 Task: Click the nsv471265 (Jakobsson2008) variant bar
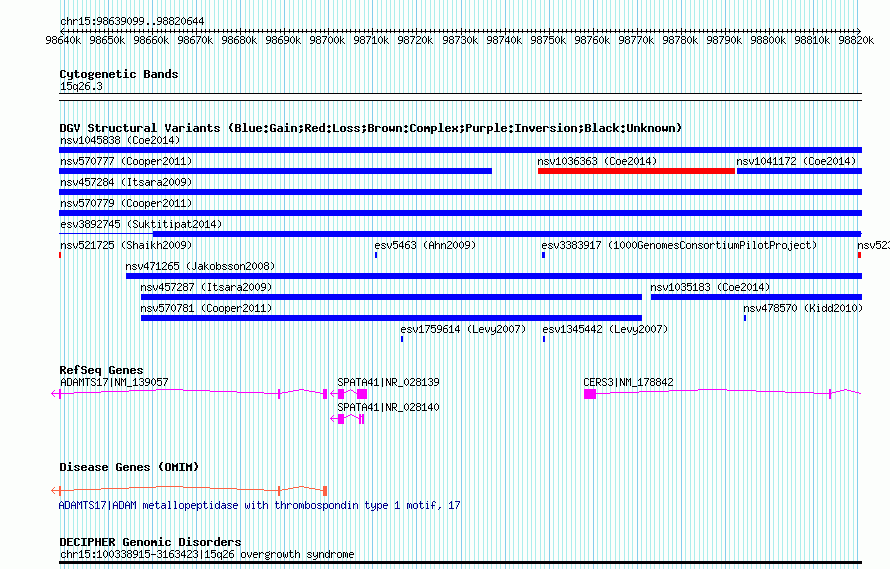pyautogui.click(x=494, y=276)
